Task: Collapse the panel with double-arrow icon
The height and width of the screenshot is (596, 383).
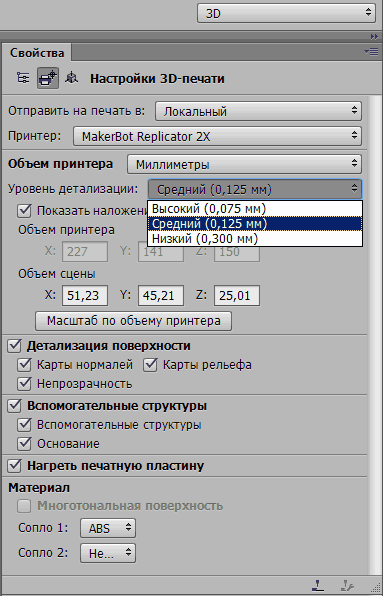Action: [374, 36]
